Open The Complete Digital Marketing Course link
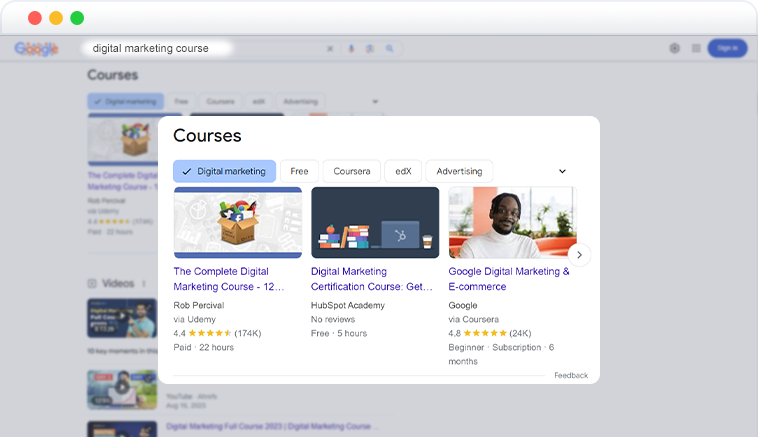The height and width of the screenshot is (437, 758). tap(229, 279)
